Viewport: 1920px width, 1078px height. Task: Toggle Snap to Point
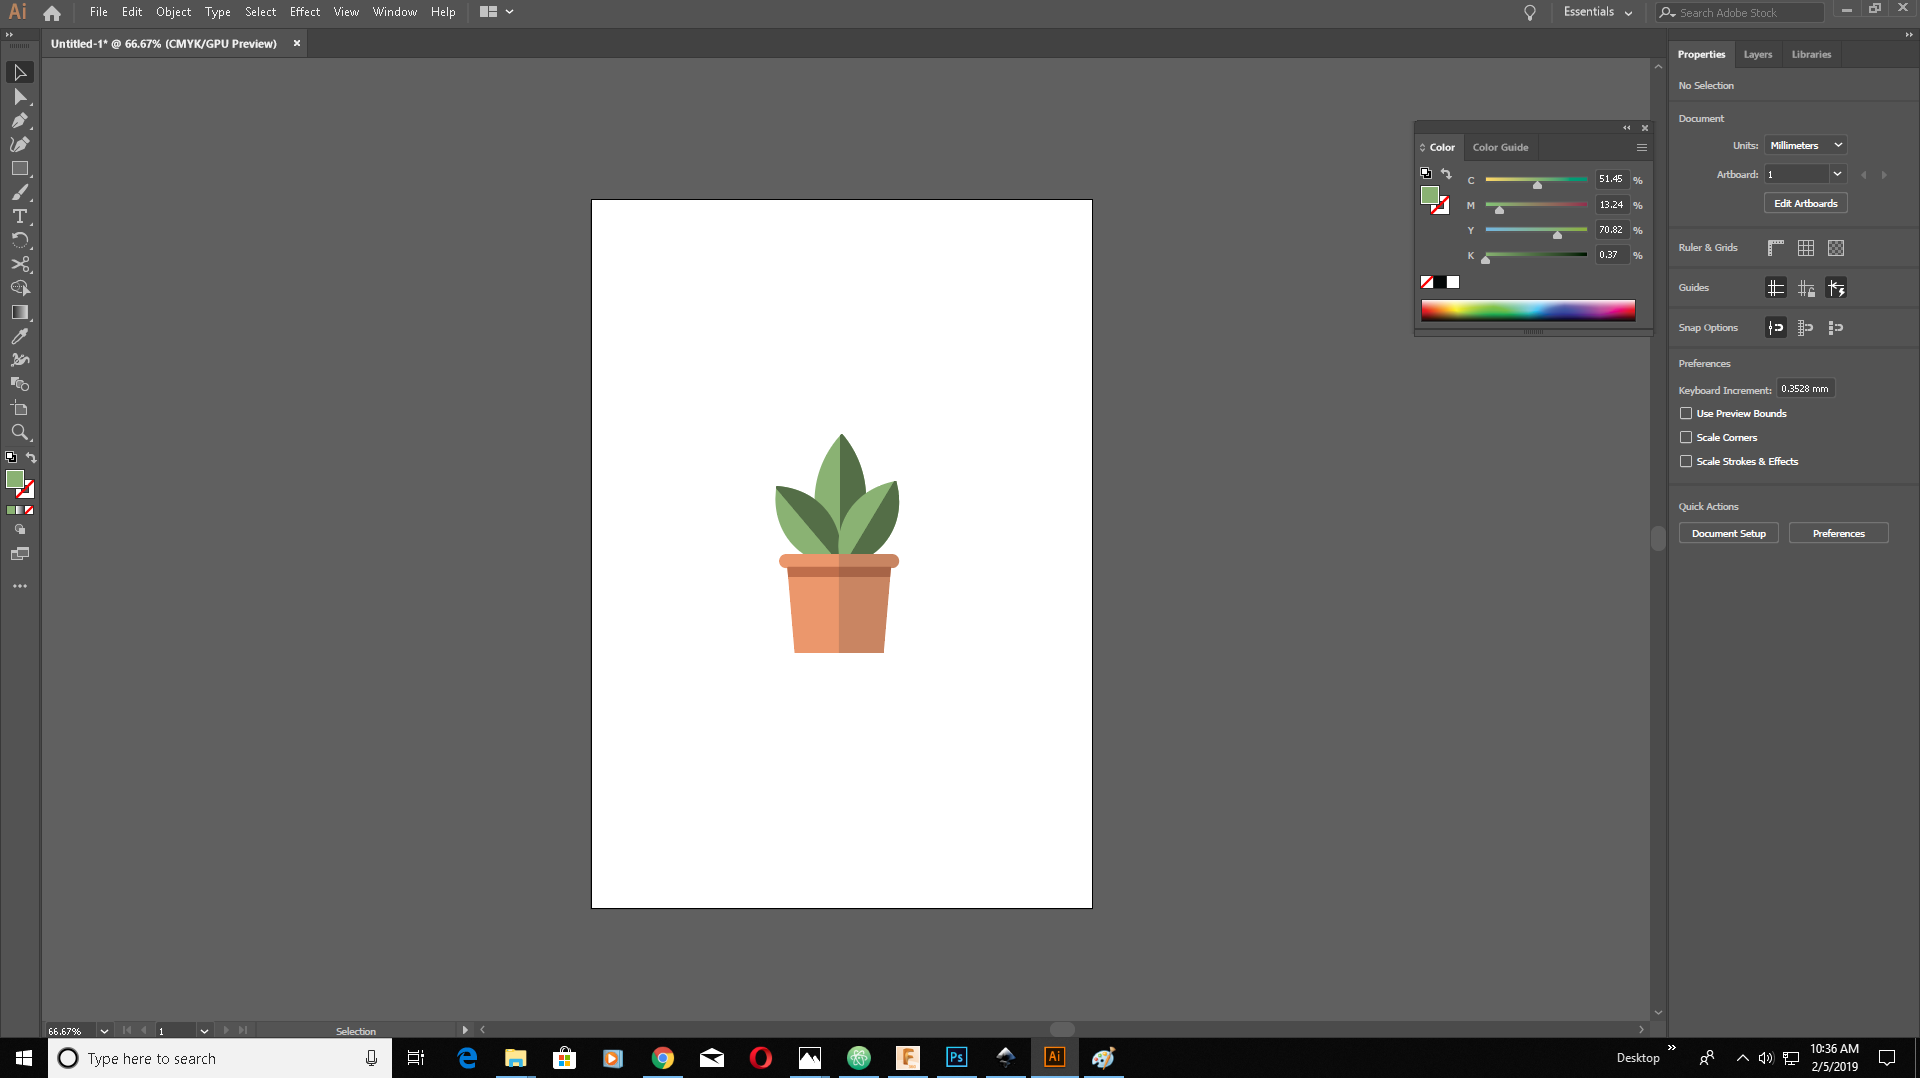[1776, 328]
